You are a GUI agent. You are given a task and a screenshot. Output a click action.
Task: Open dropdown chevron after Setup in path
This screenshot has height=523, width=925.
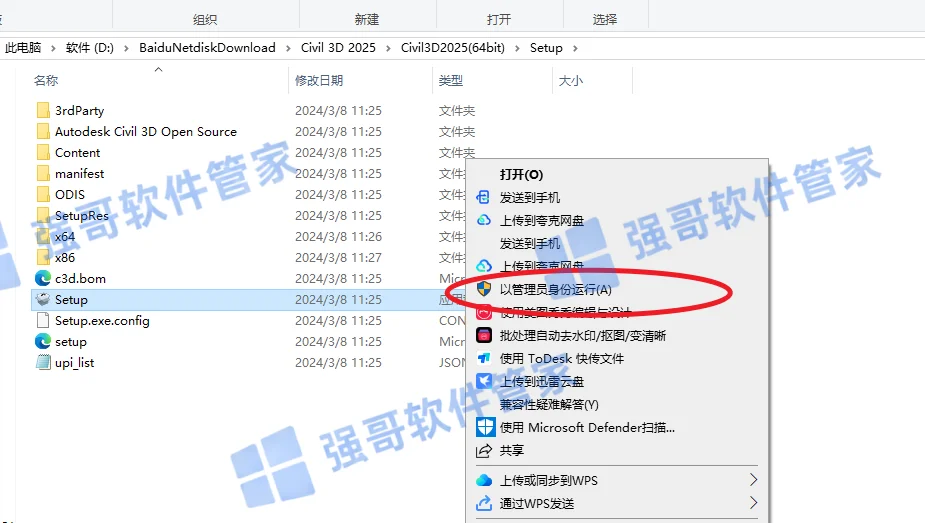pos(575,48)
